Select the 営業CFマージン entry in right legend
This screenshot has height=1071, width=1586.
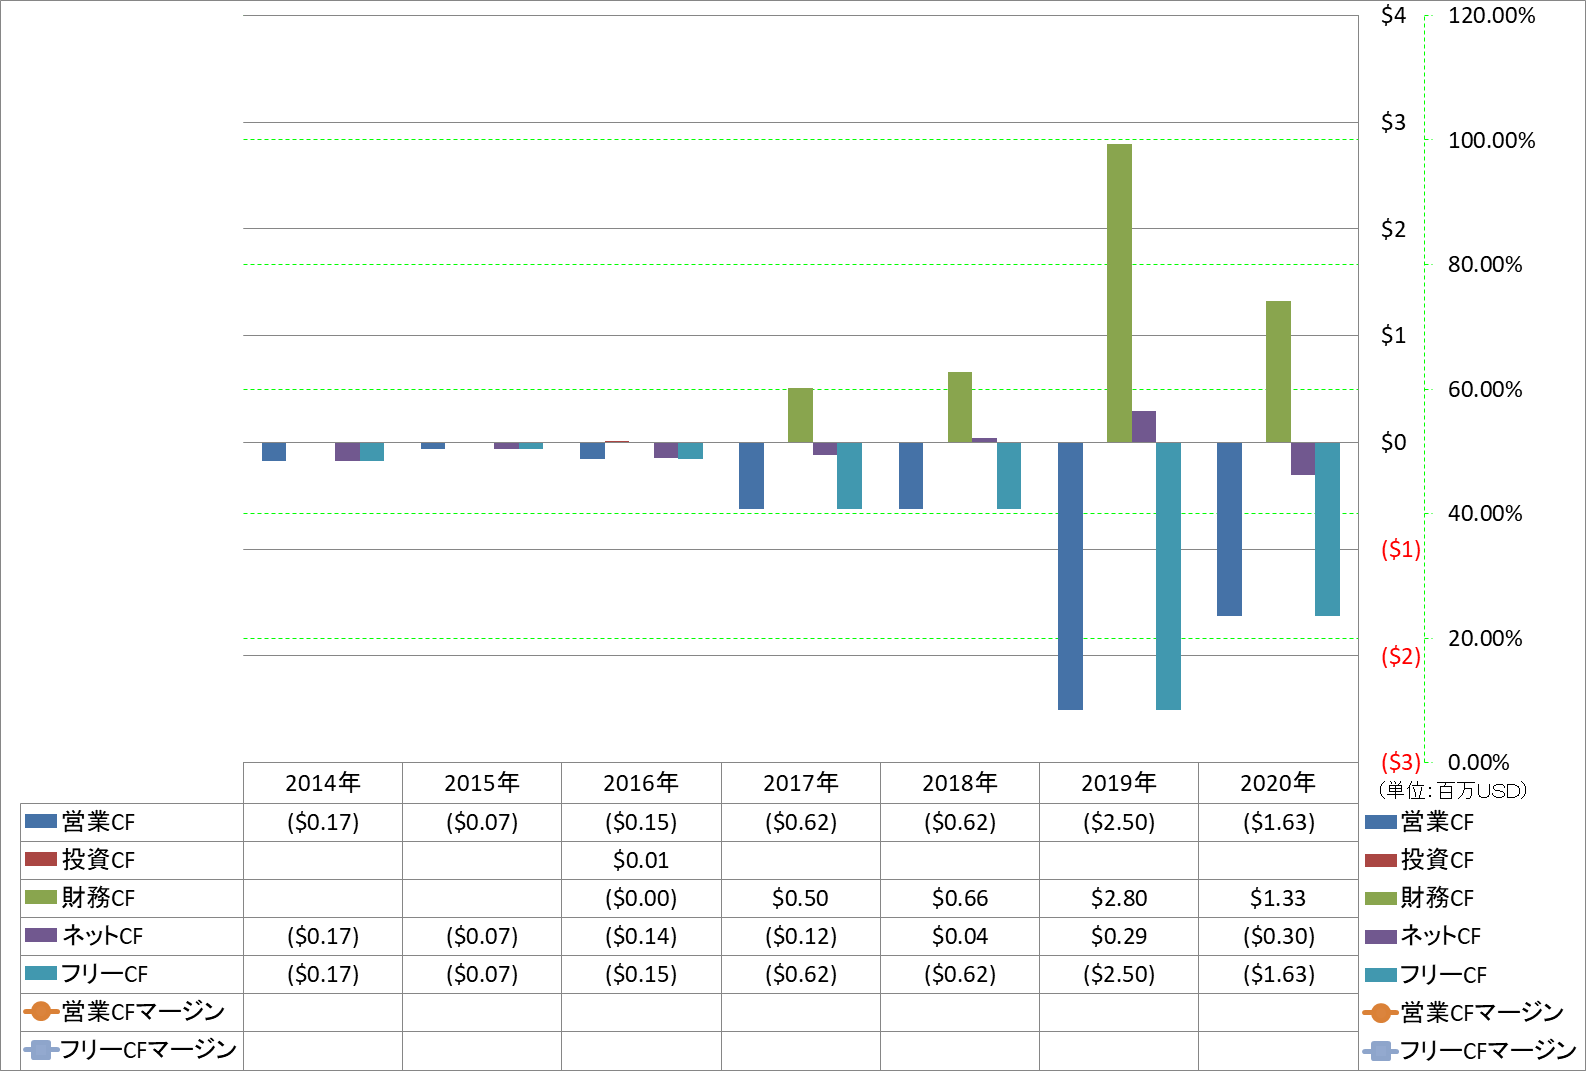pos(1464,1012)
